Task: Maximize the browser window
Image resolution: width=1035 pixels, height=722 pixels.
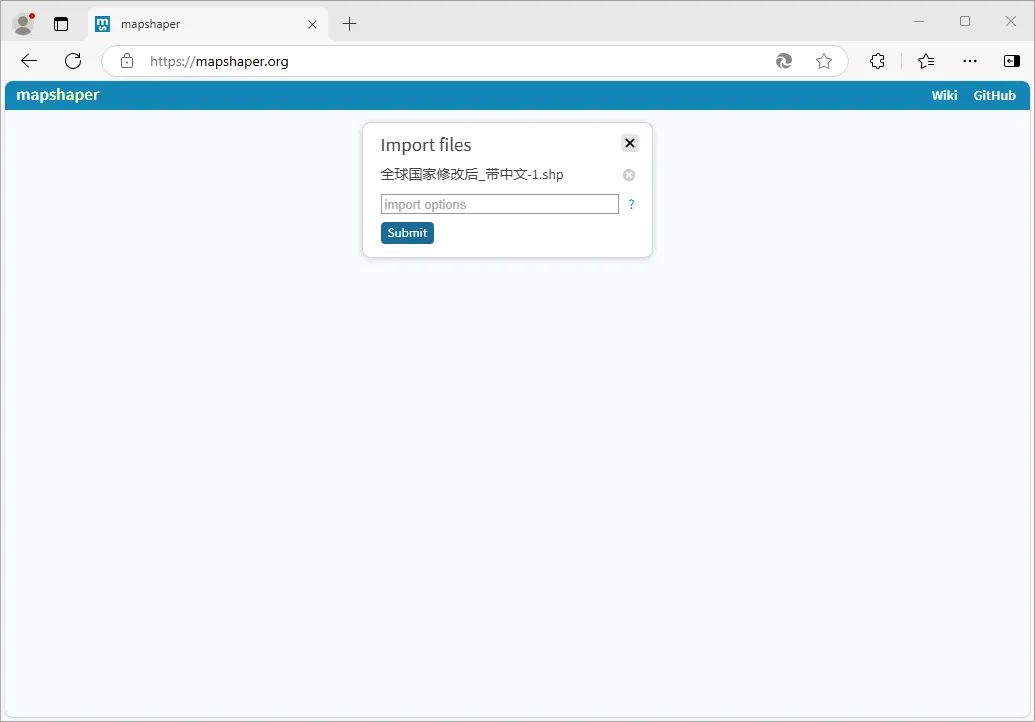Action: click(964, 22)
